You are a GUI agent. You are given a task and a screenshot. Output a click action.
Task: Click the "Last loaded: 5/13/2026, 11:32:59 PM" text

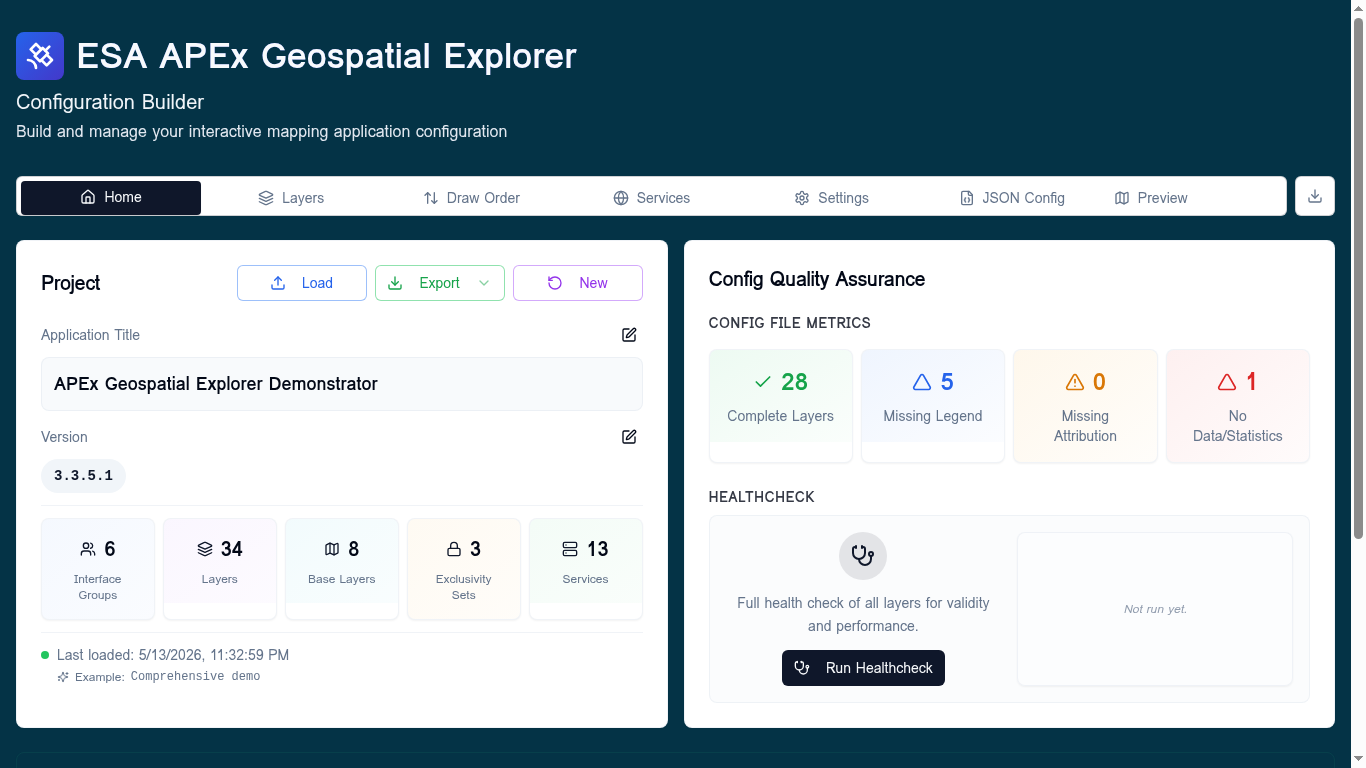(x=173, y=655)
